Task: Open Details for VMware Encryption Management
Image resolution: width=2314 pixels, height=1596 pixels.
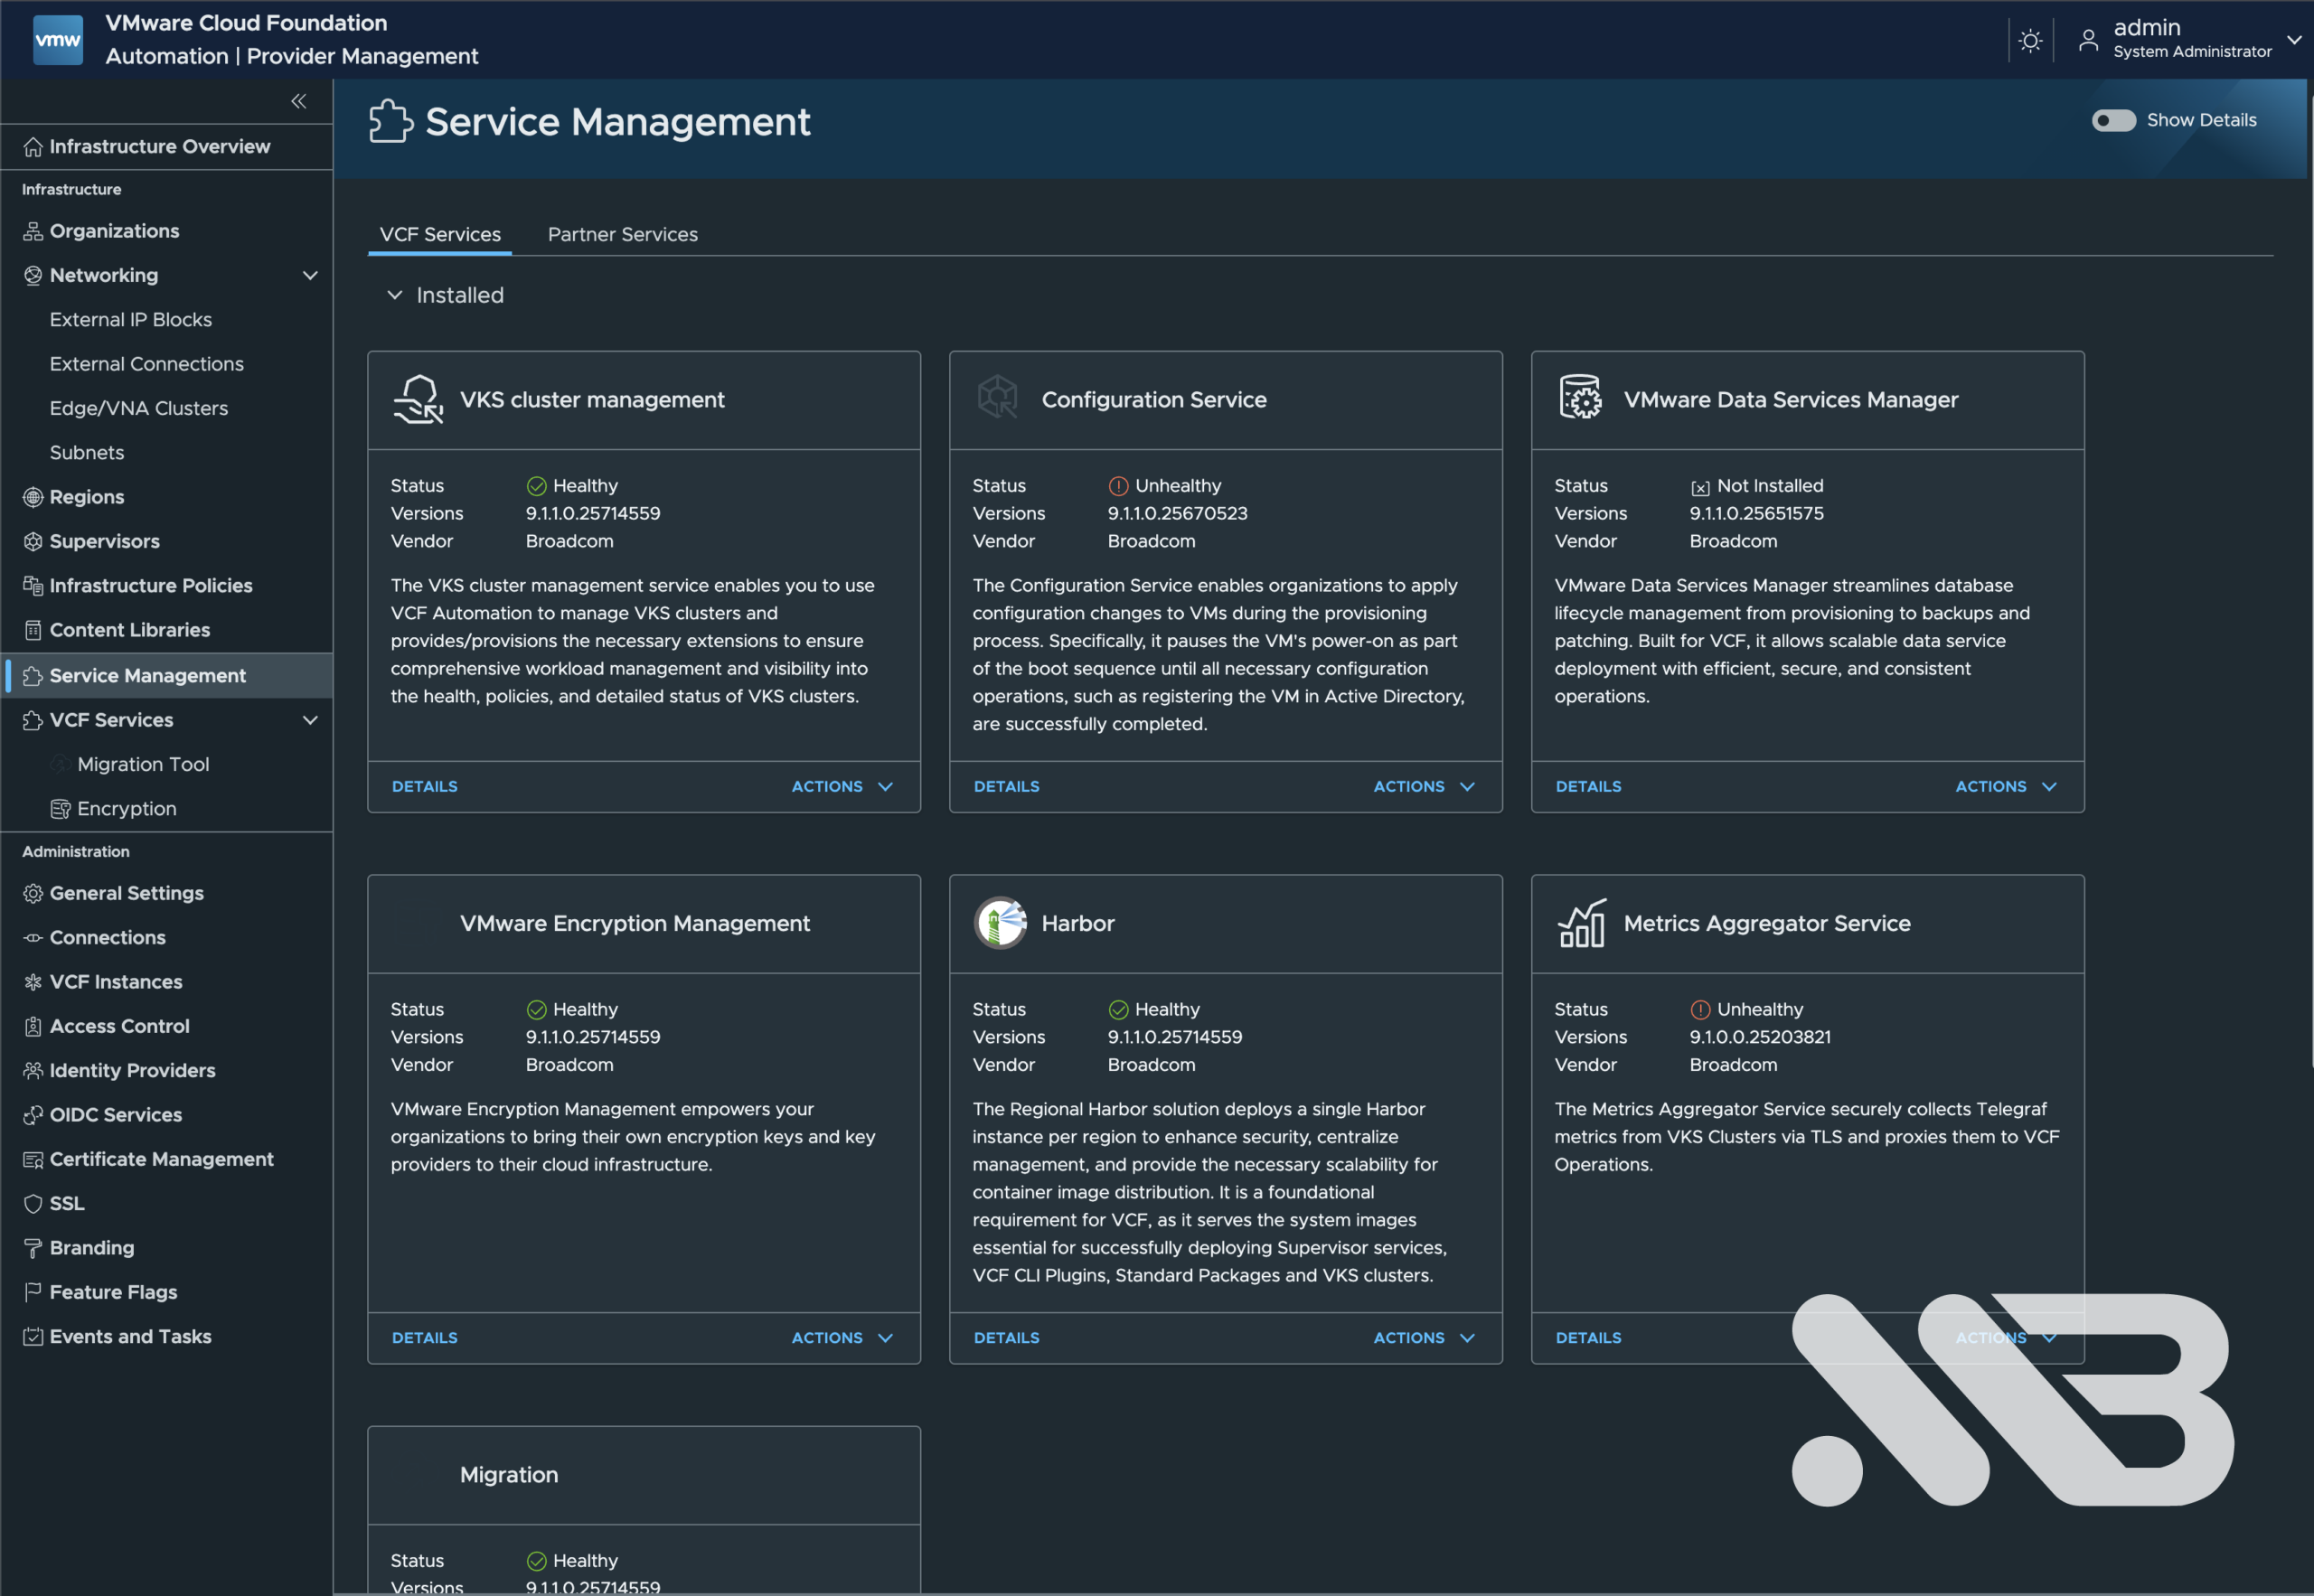Action: (x=424, y=1337)
